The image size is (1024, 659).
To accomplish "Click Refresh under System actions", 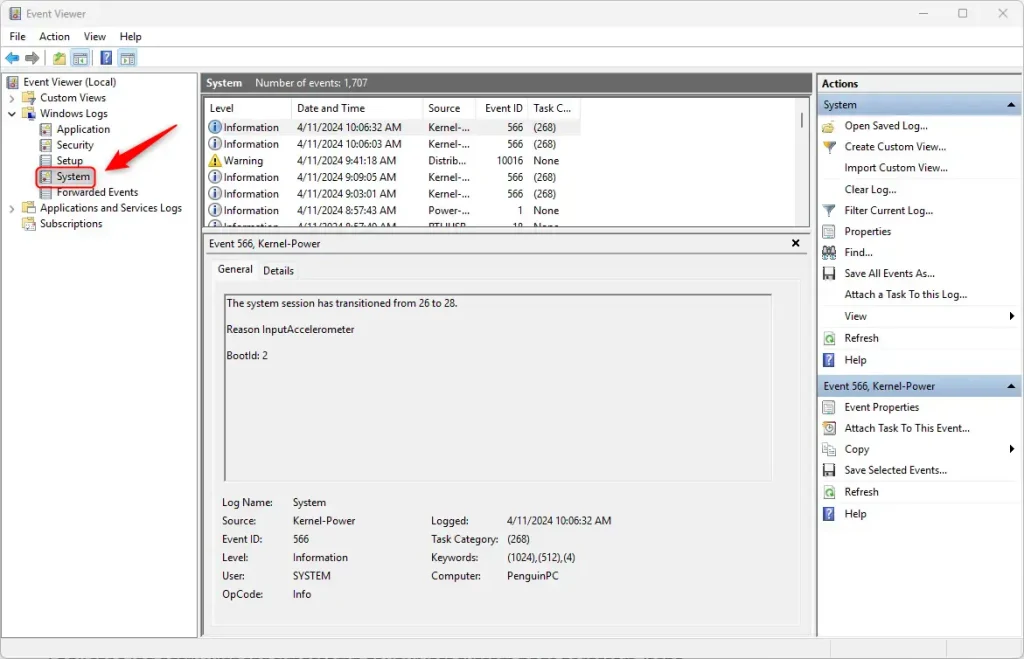I will [861, 338].
